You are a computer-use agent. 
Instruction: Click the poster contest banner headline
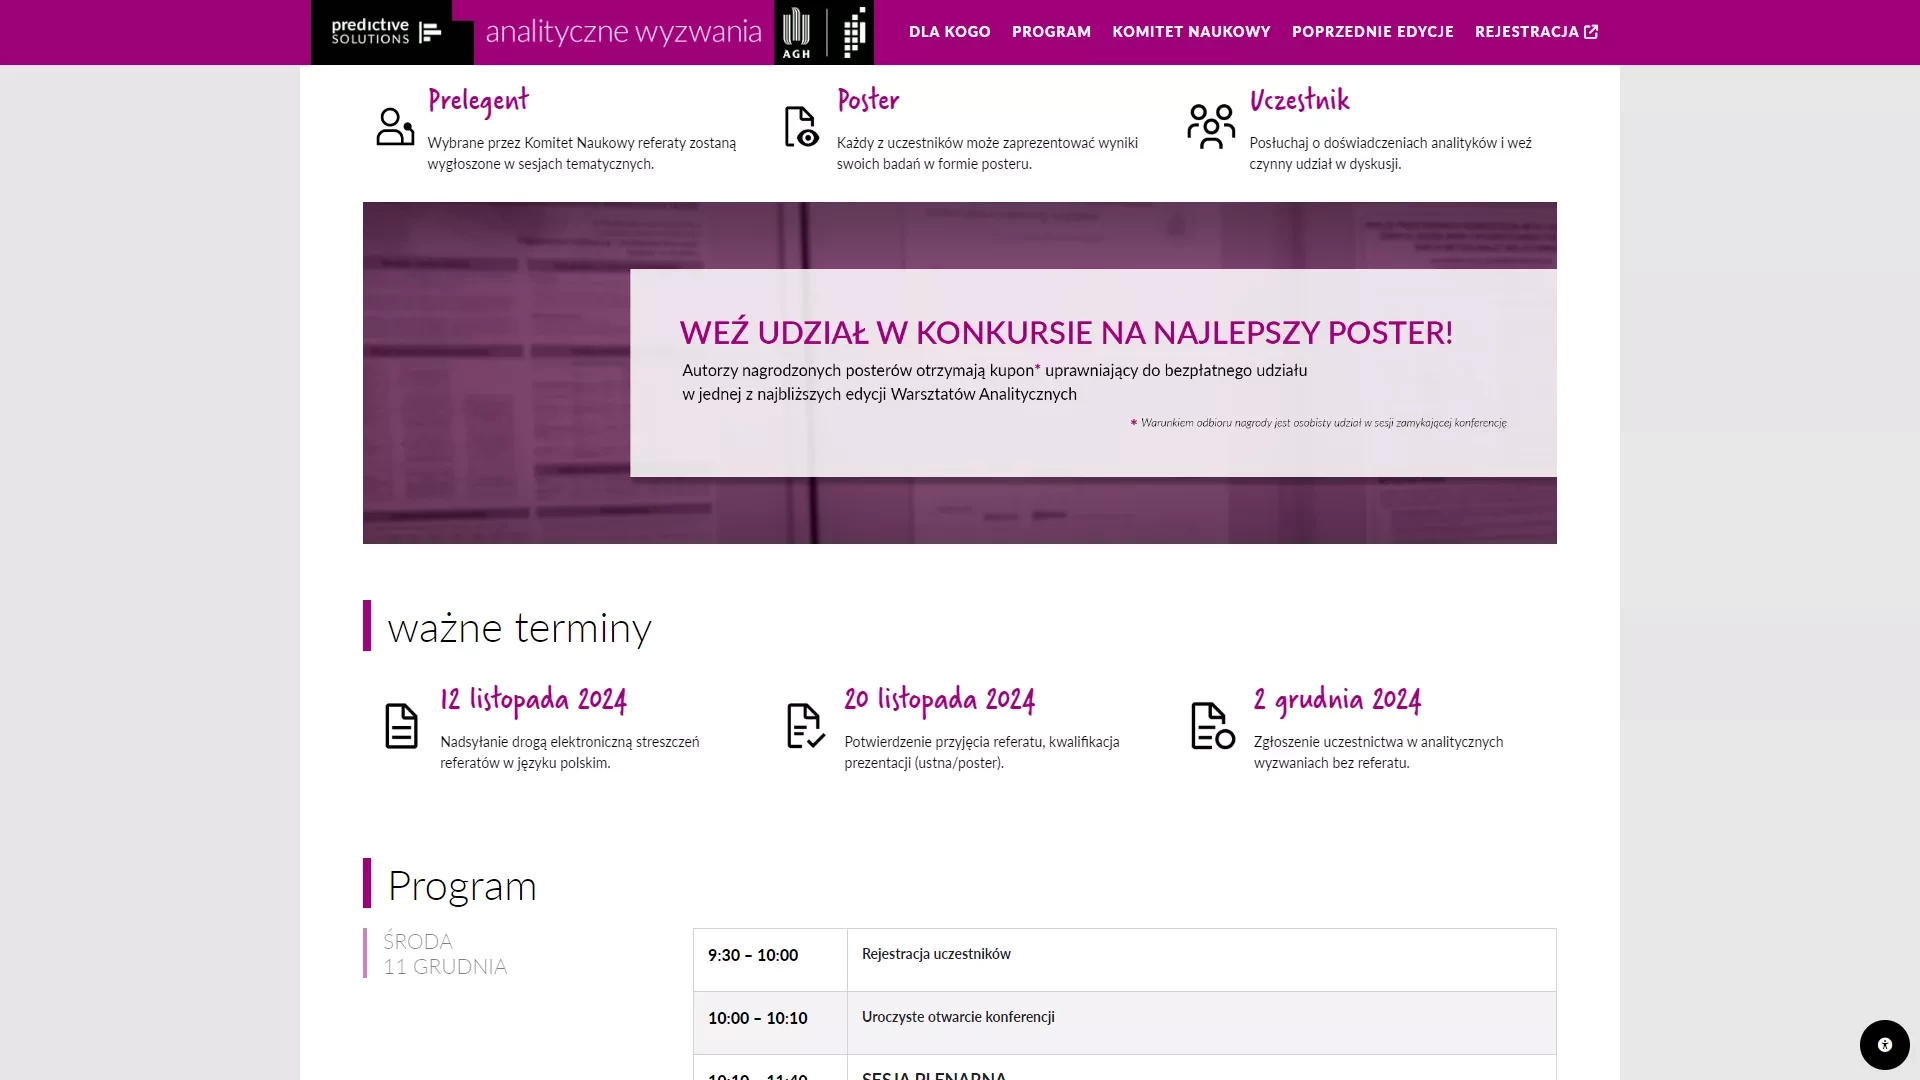coord(1066,332)
